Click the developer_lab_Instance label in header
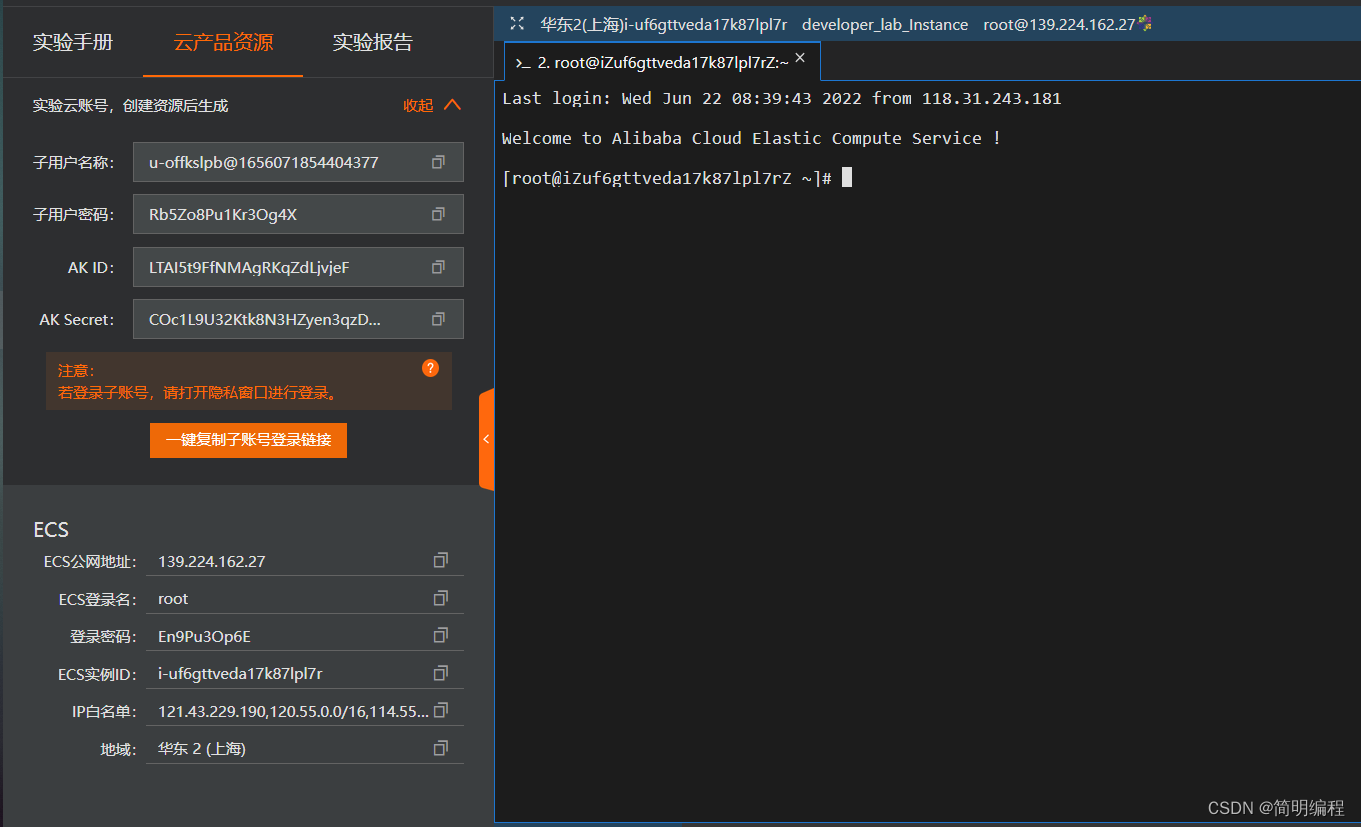Screen dimensions: 1361x827 coord(885,24)
